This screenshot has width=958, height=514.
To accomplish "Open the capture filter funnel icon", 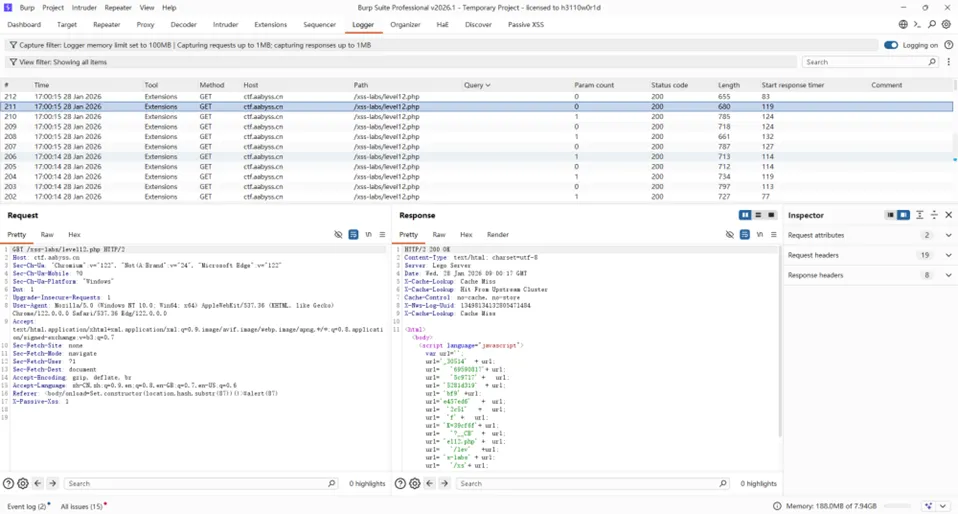I will pyautogui.click(x=13, y=45).
